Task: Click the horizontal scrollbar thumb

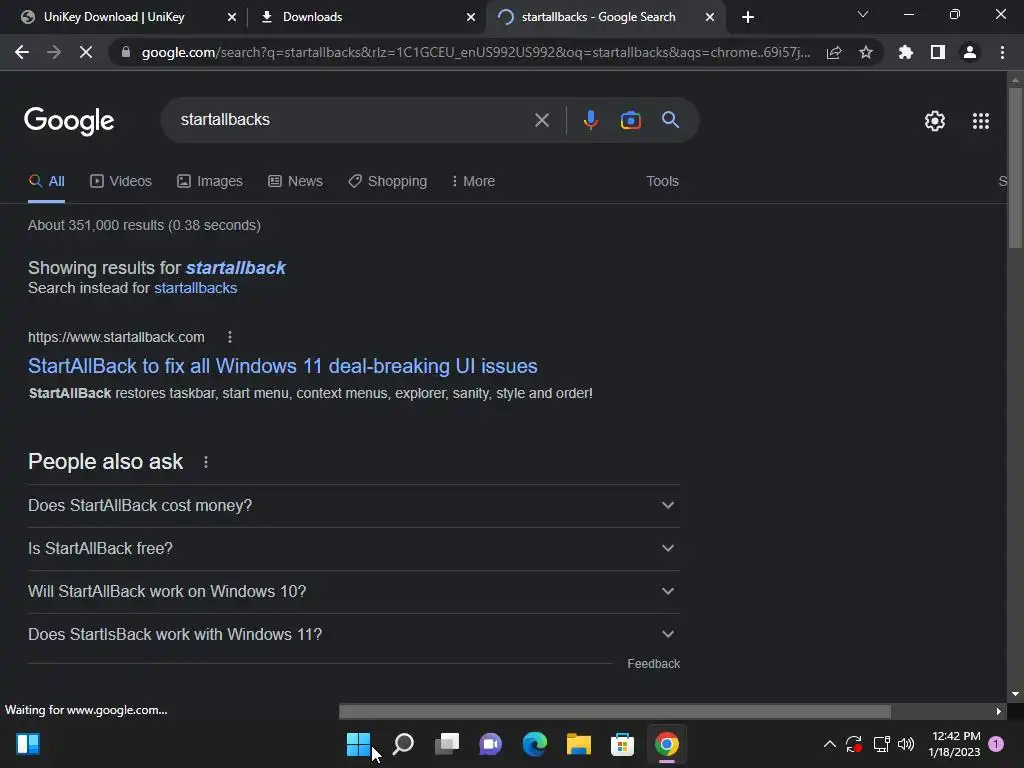Action: click(x=615, y=711)
